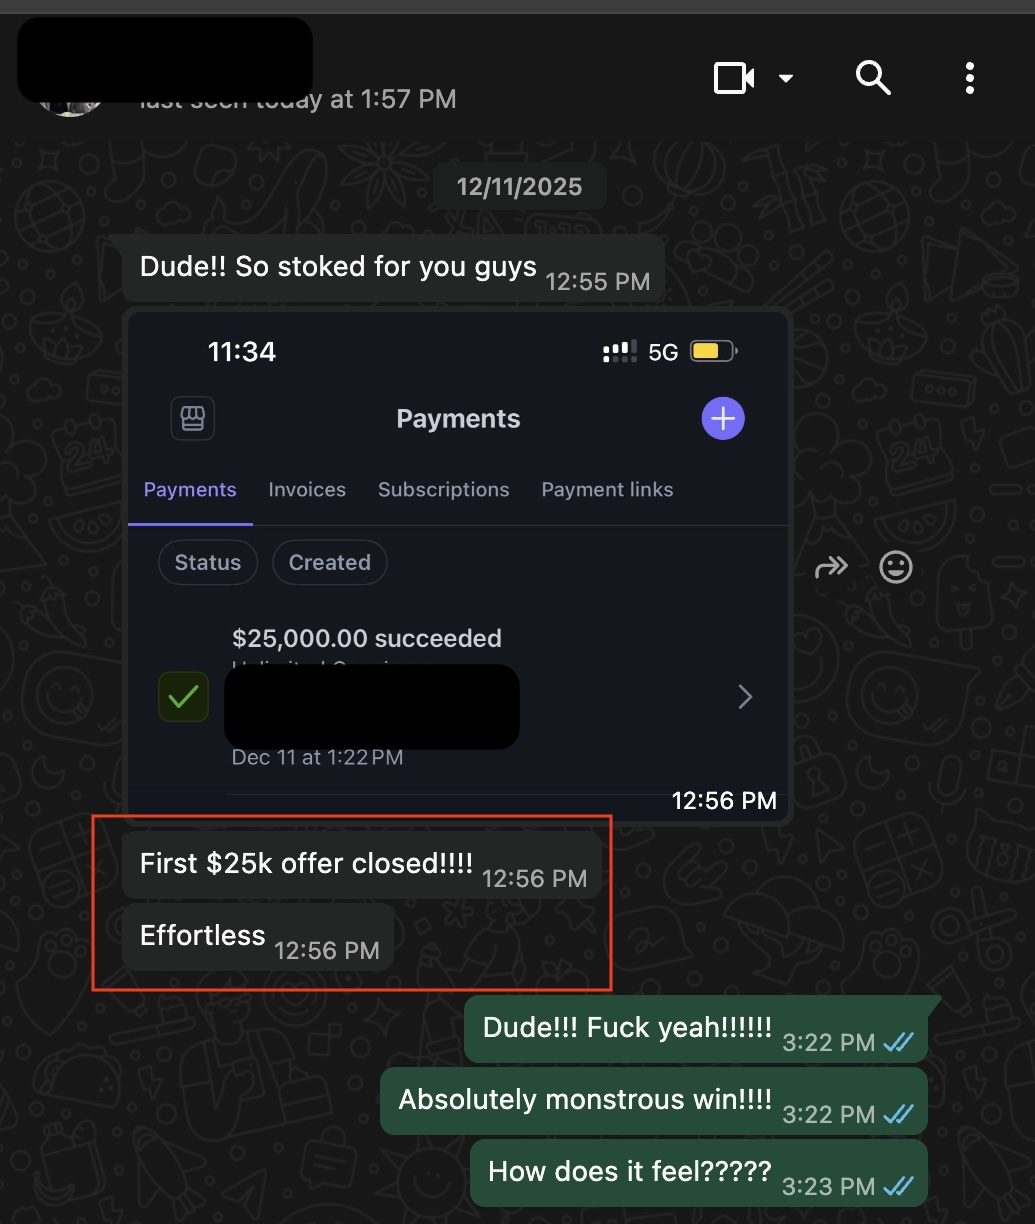The width and height of the screenshot is (1035, 1224).
Task: Open the Payment links tab
Action: pos(607,490)
